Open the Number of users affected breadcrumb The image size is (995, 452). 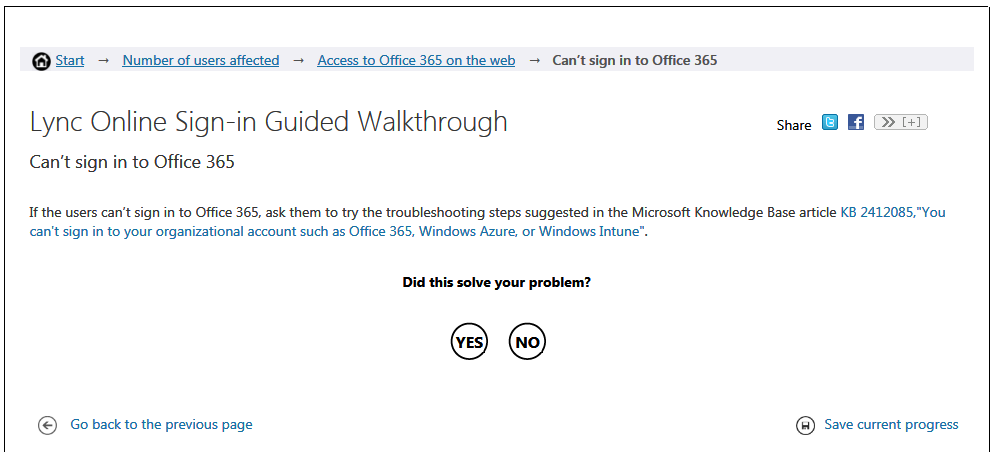[200, 60]
